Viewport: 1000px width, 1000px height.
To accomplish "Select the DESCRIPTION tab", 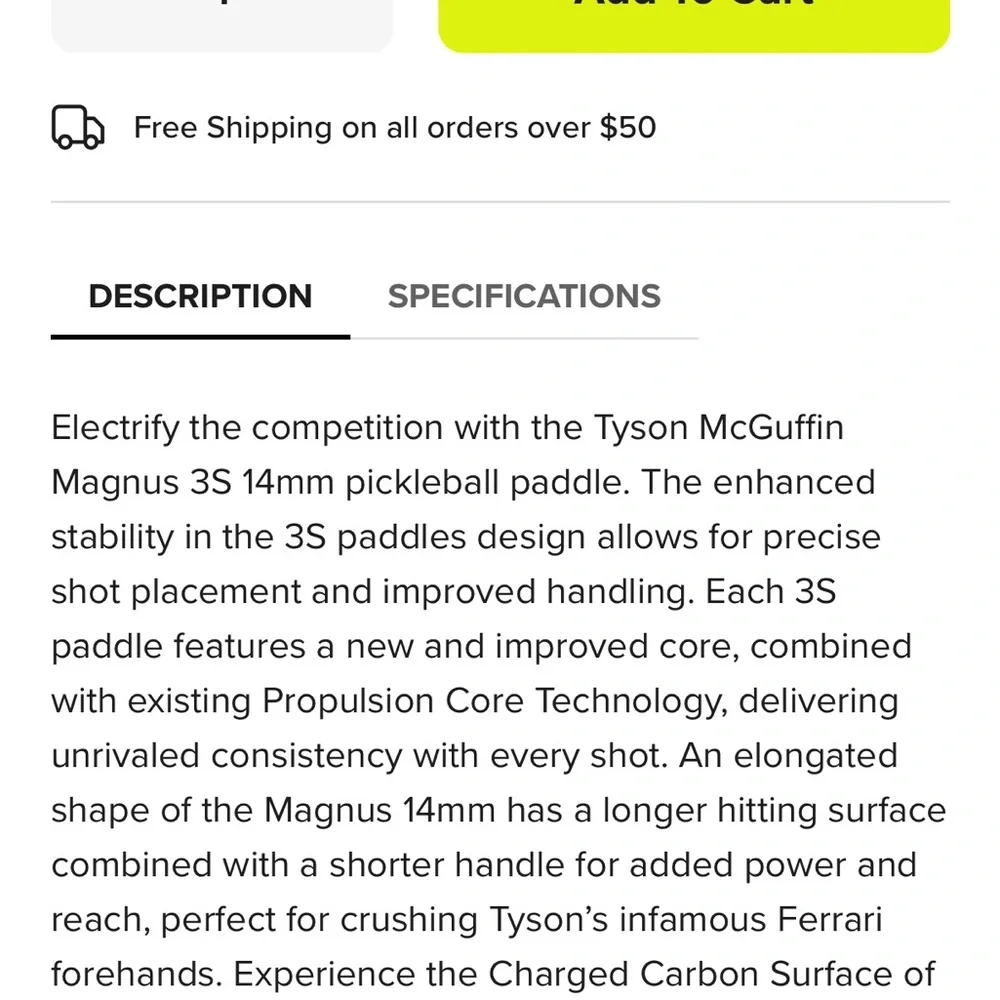I will [x=200, y=296].
